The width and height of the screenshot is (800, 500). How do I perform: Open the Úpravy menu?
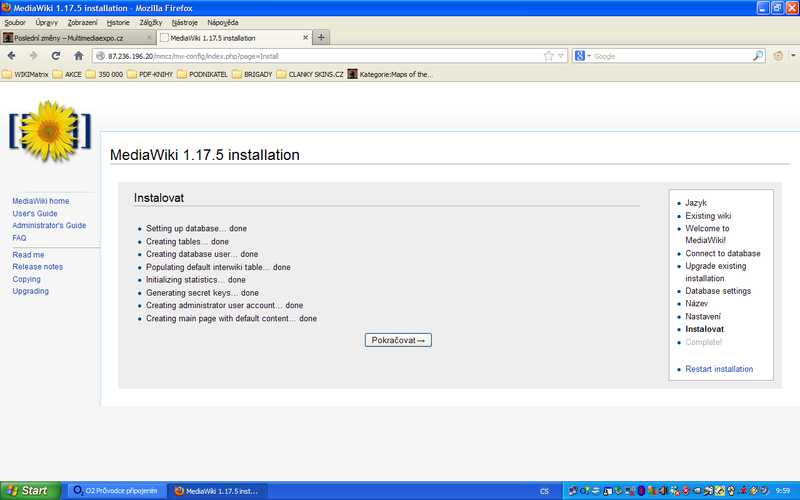[x=46, y=22]
